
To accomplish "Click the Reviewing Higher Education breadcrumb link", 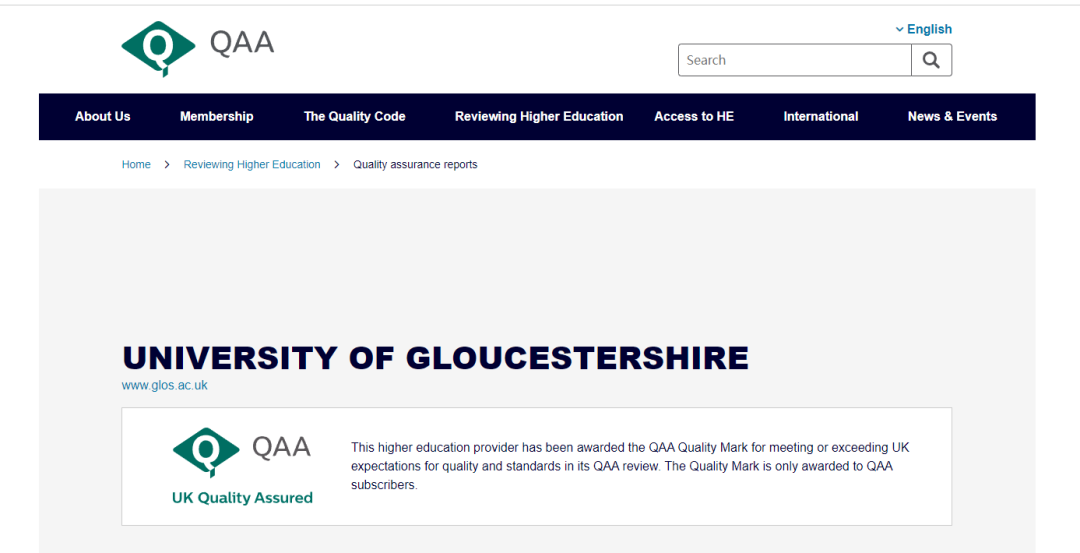I will 252,165.
